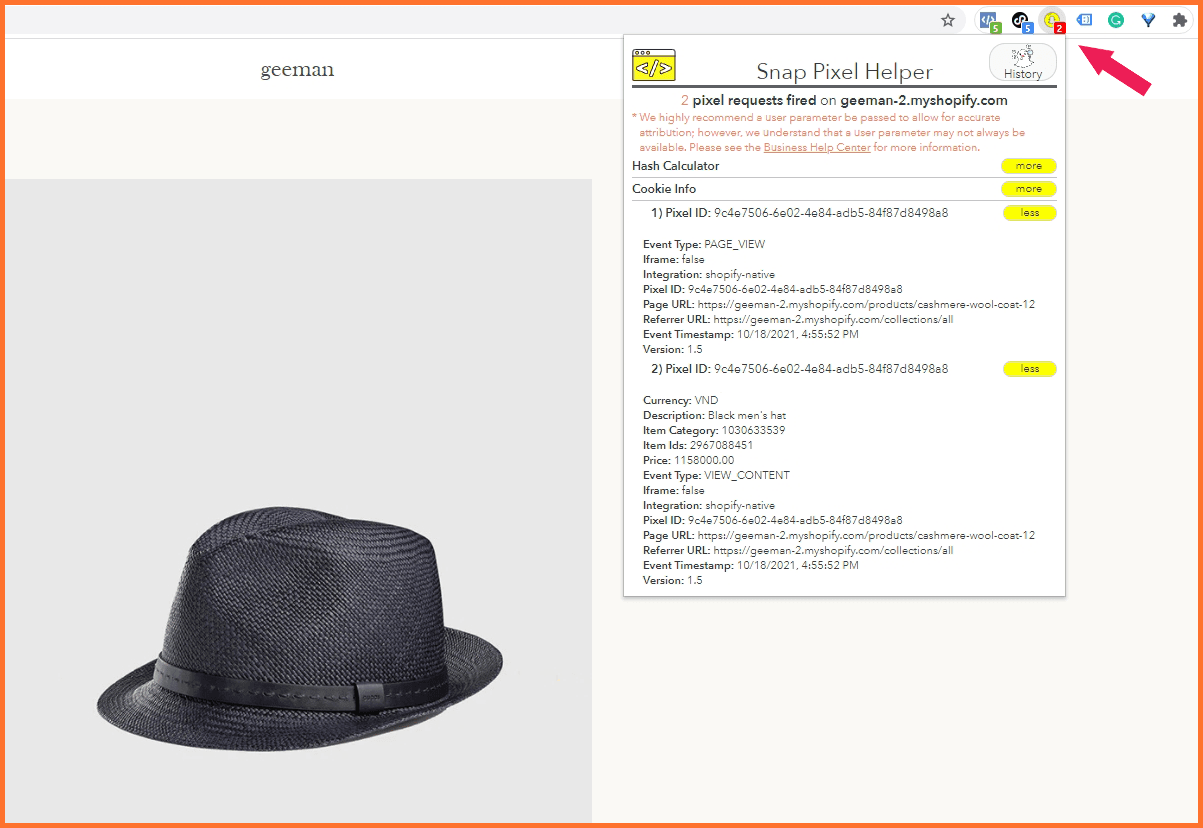Expand Hash Calculator with its more button
Image resolution: width=1203 pixels, height=828 pixels.
tap(1028, 166)
